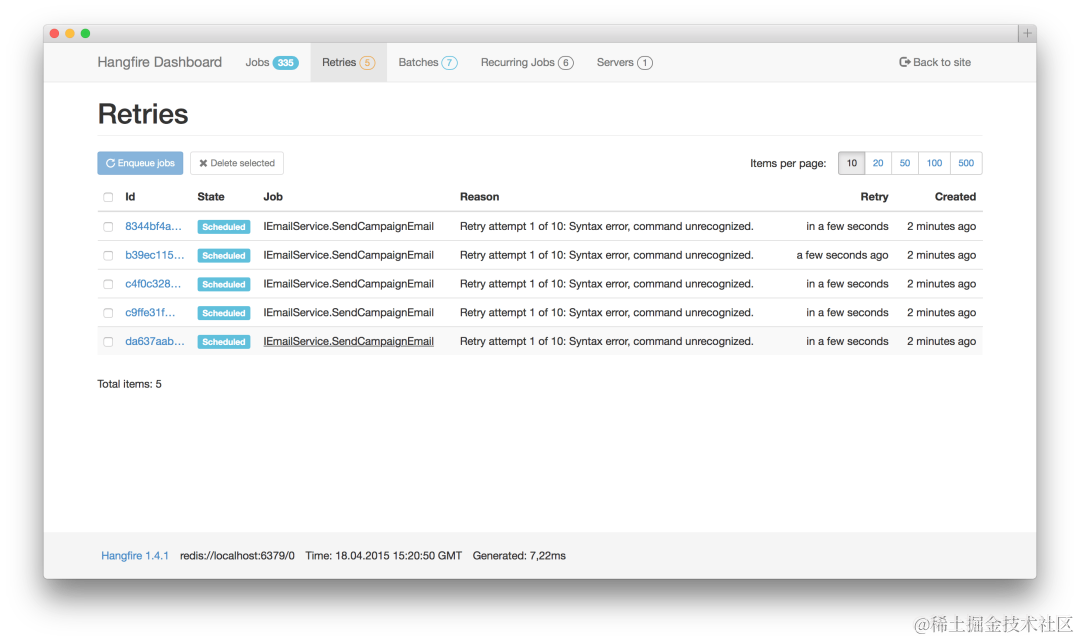The height and width of the screenshot is (641, 1080).
Task: Open job id c9ffe31f link
Action: pyautogui.click(x=150, y=313)
